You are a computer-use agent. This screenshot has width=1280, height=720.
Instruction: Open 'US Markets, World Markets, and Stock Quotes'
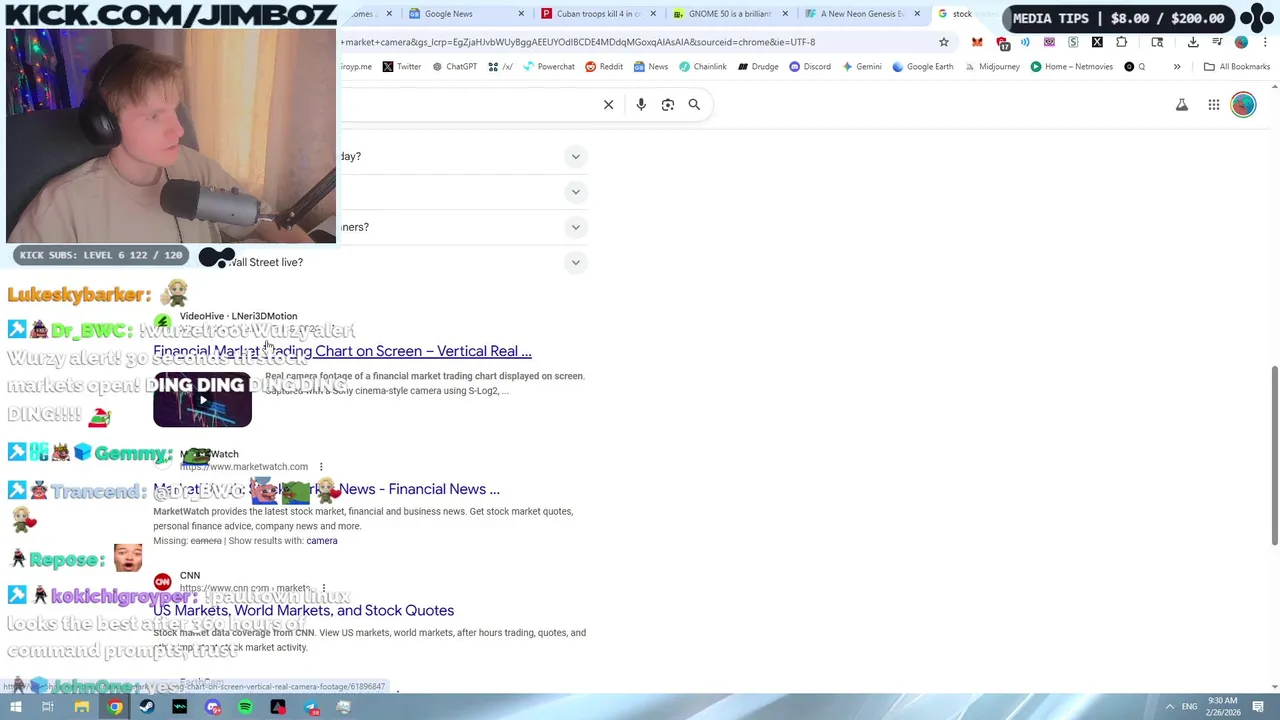[303, 610]
